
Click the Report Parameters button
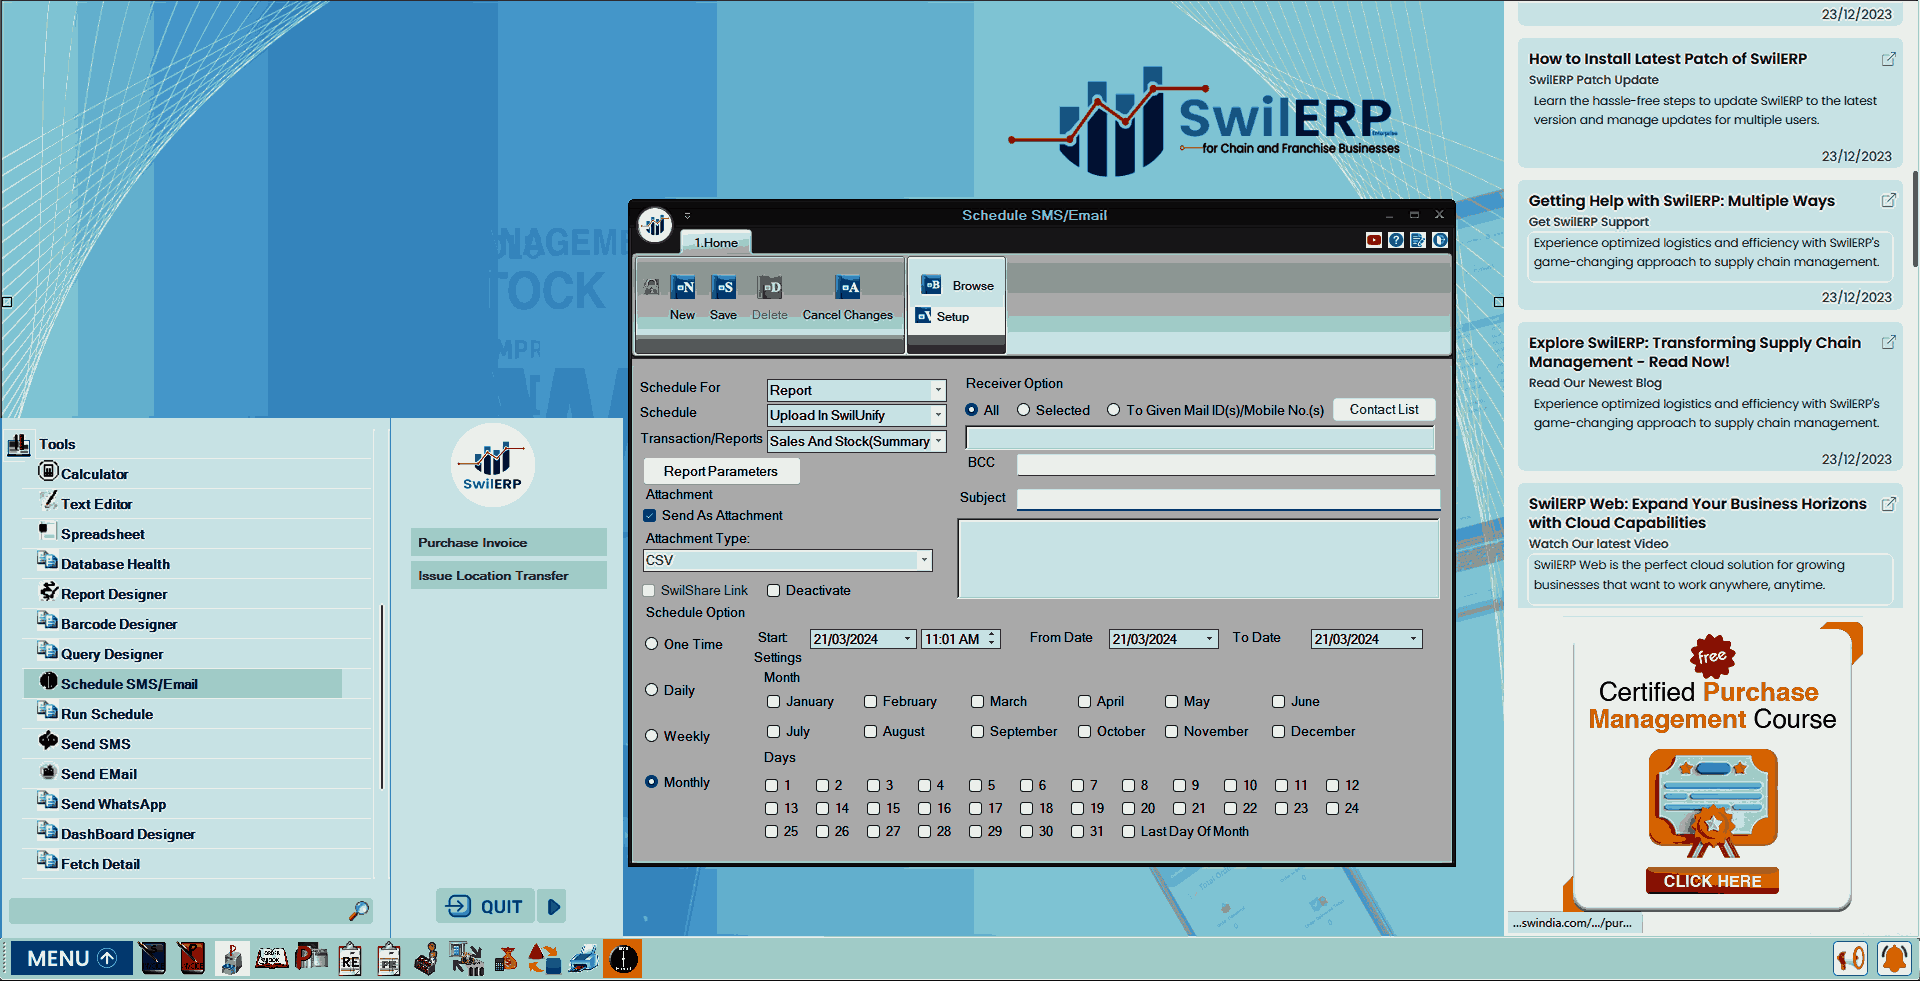coord(721,471)
